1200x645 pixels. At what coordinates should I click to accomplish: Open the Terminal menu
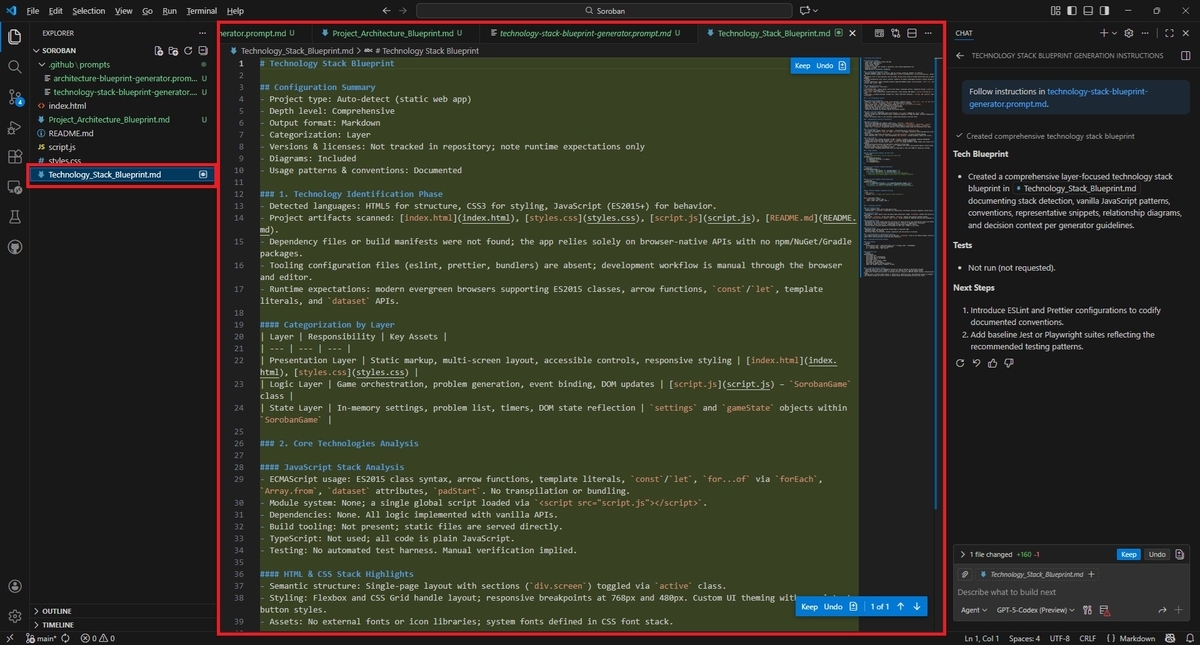(201, 10)
